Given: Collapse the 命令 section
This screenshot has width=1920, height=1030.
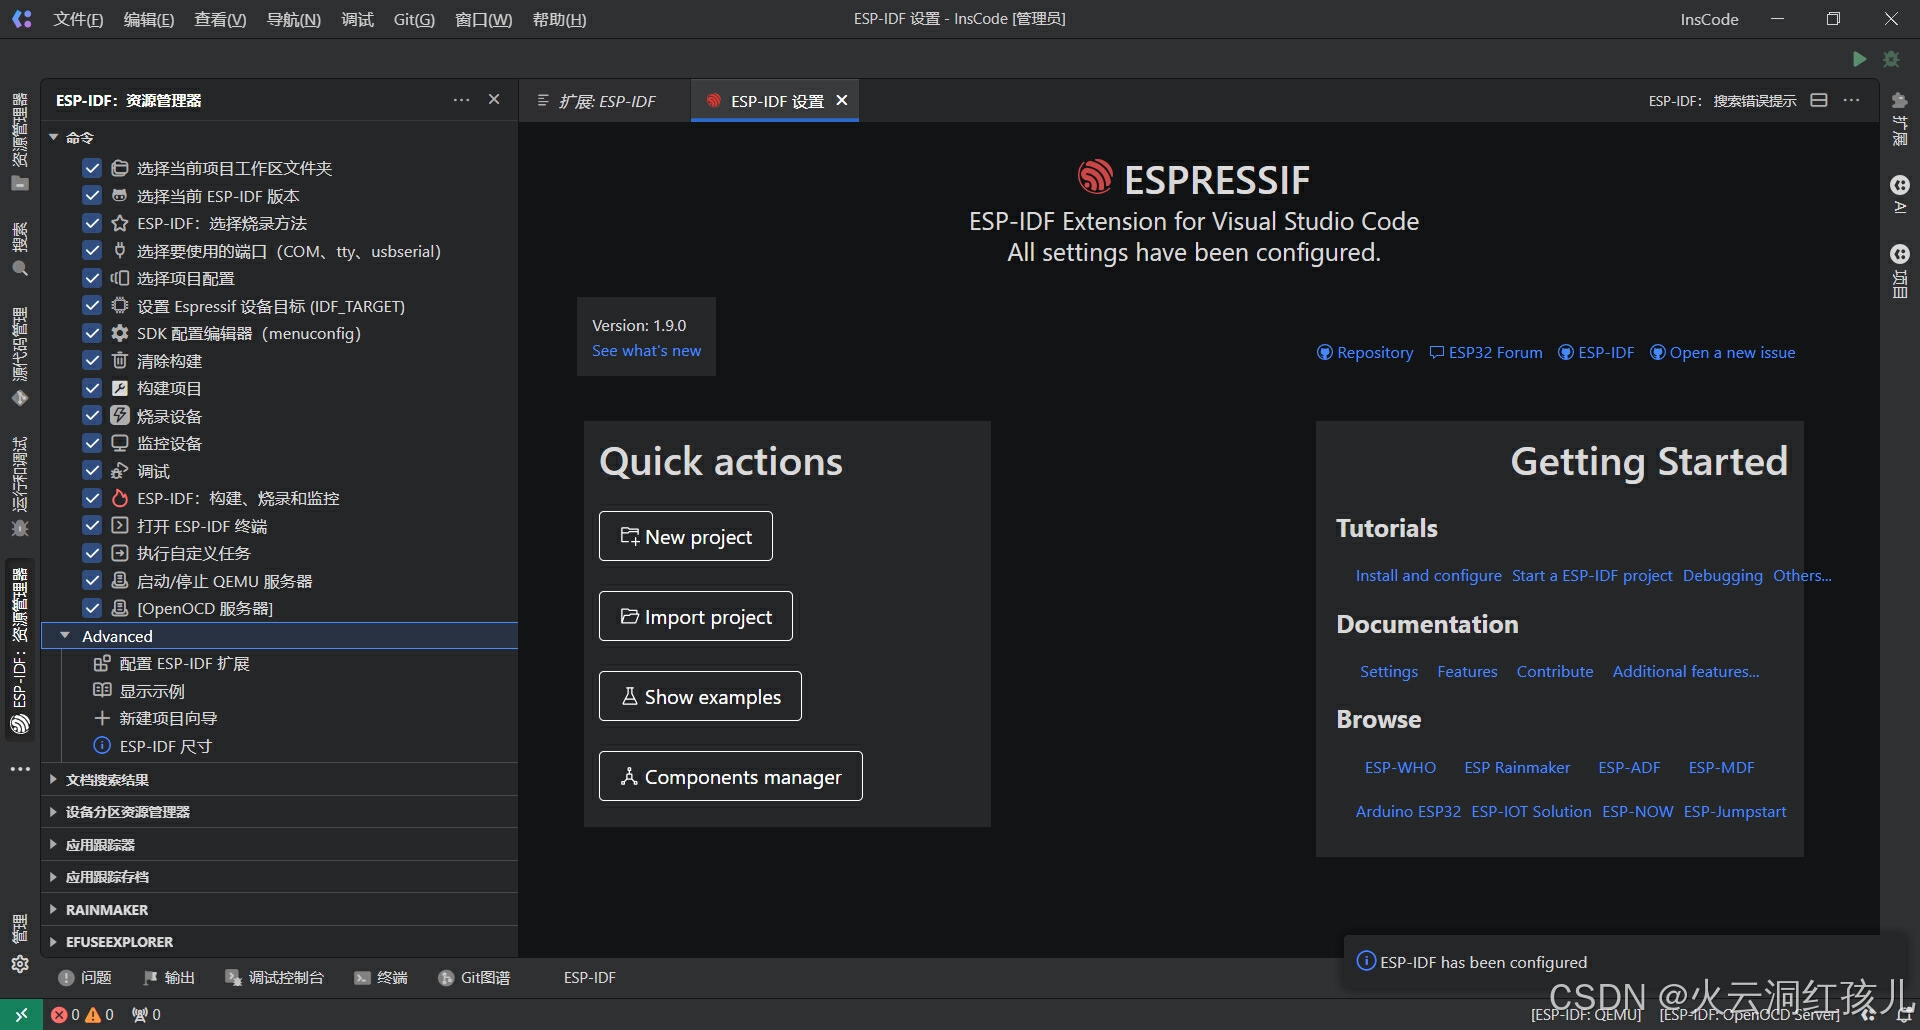Looking at the screenshot, I should 54,137.
